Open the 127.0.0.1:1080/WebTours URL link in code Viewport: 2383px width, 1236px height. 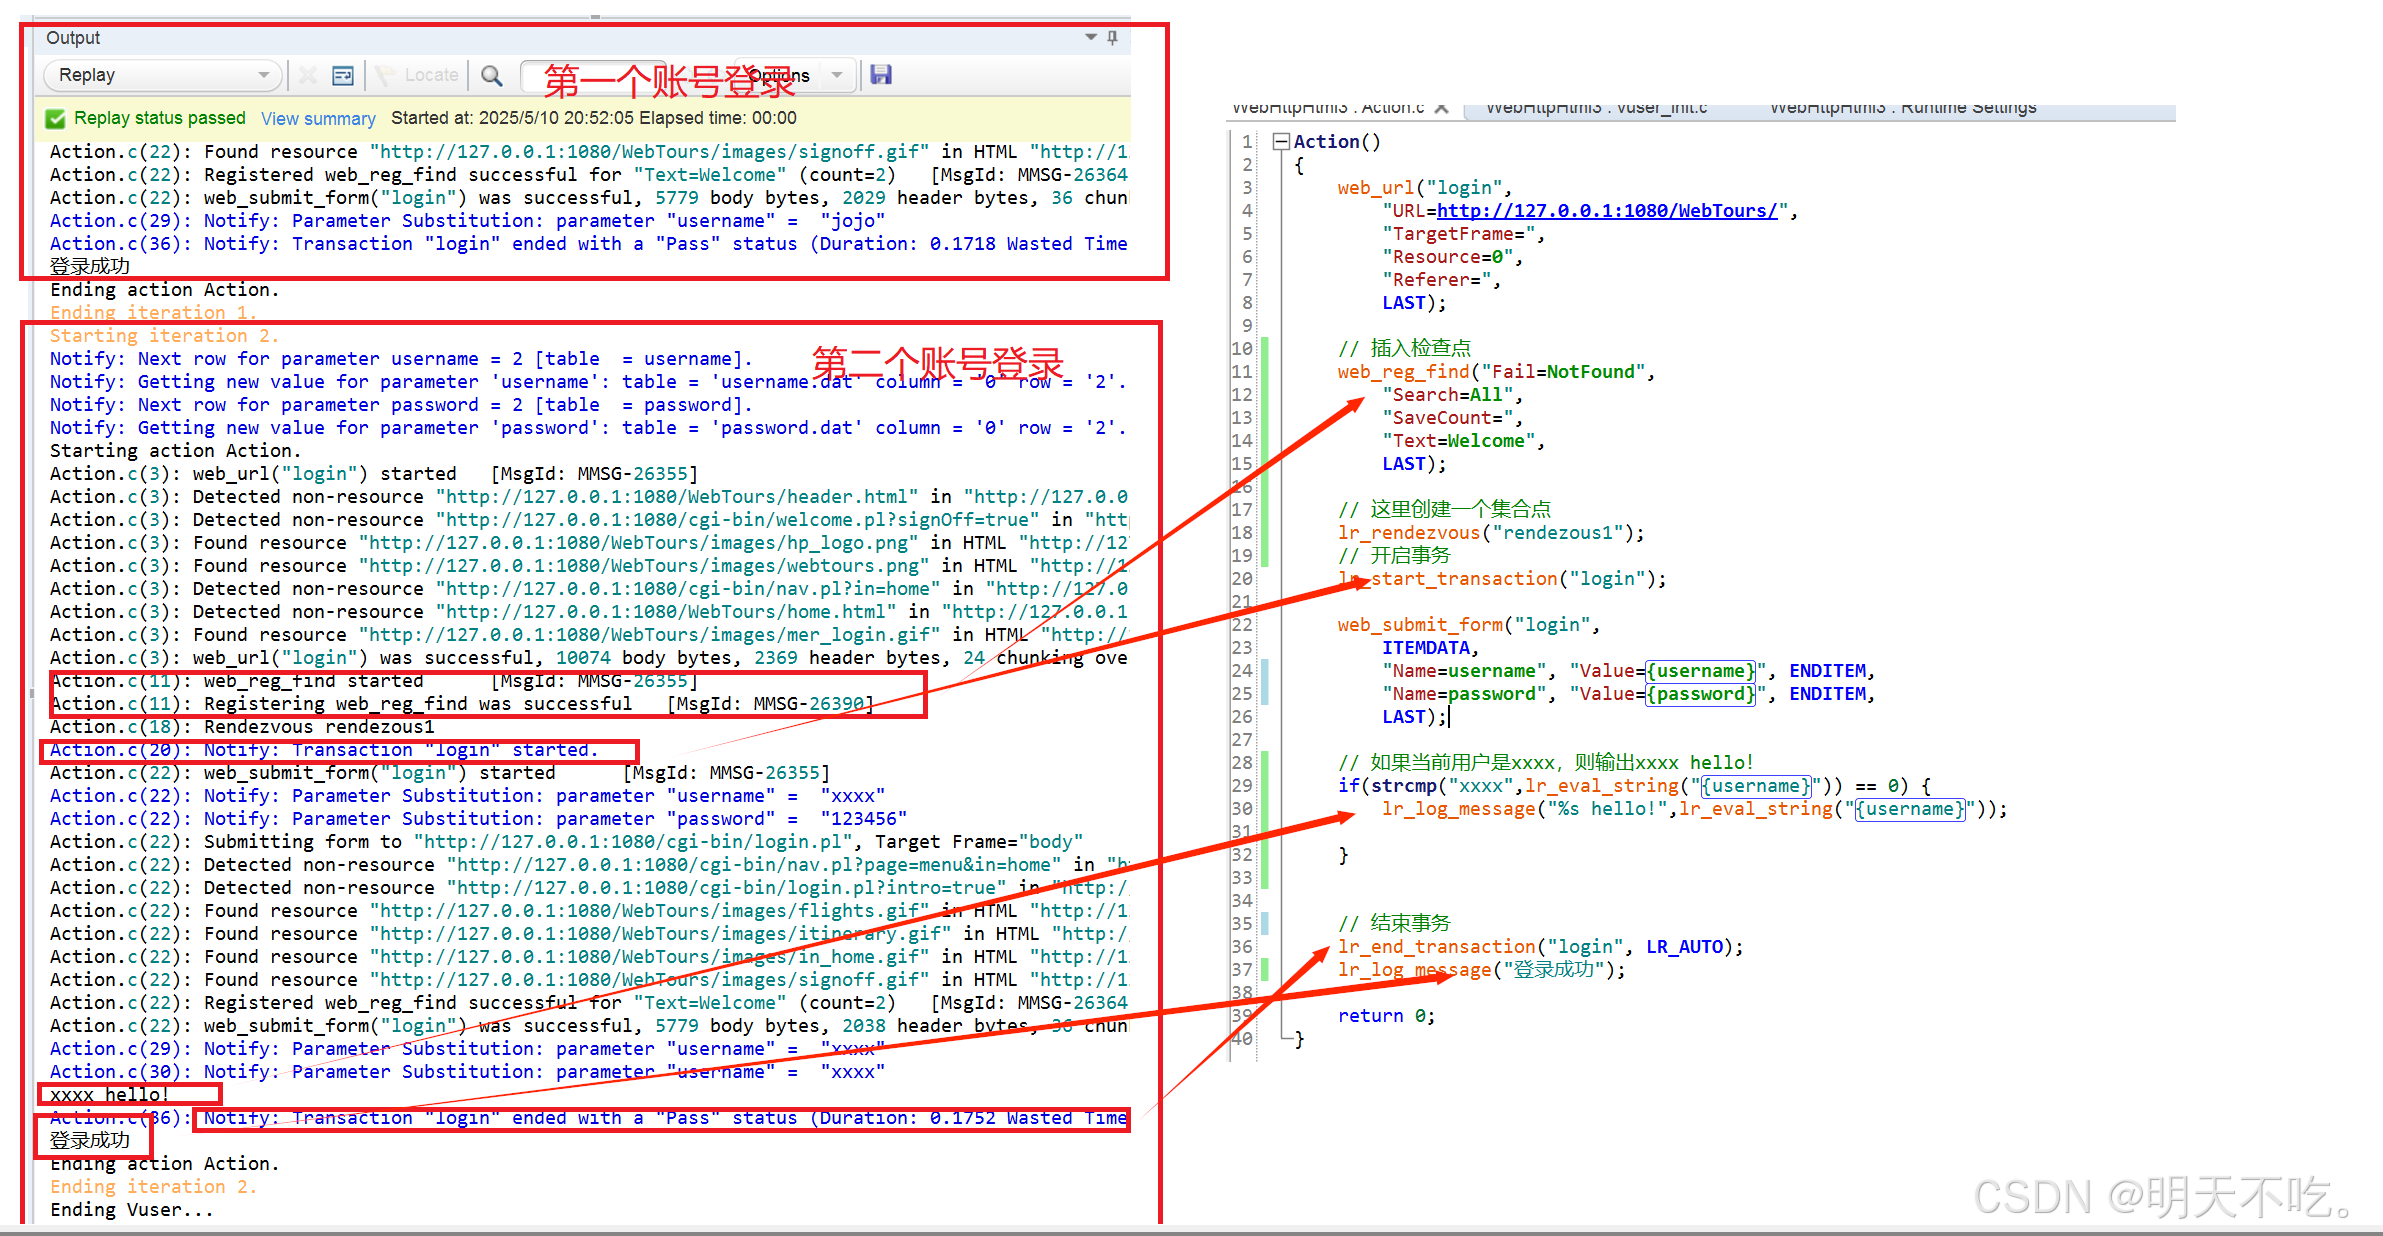pos(1606,211)
